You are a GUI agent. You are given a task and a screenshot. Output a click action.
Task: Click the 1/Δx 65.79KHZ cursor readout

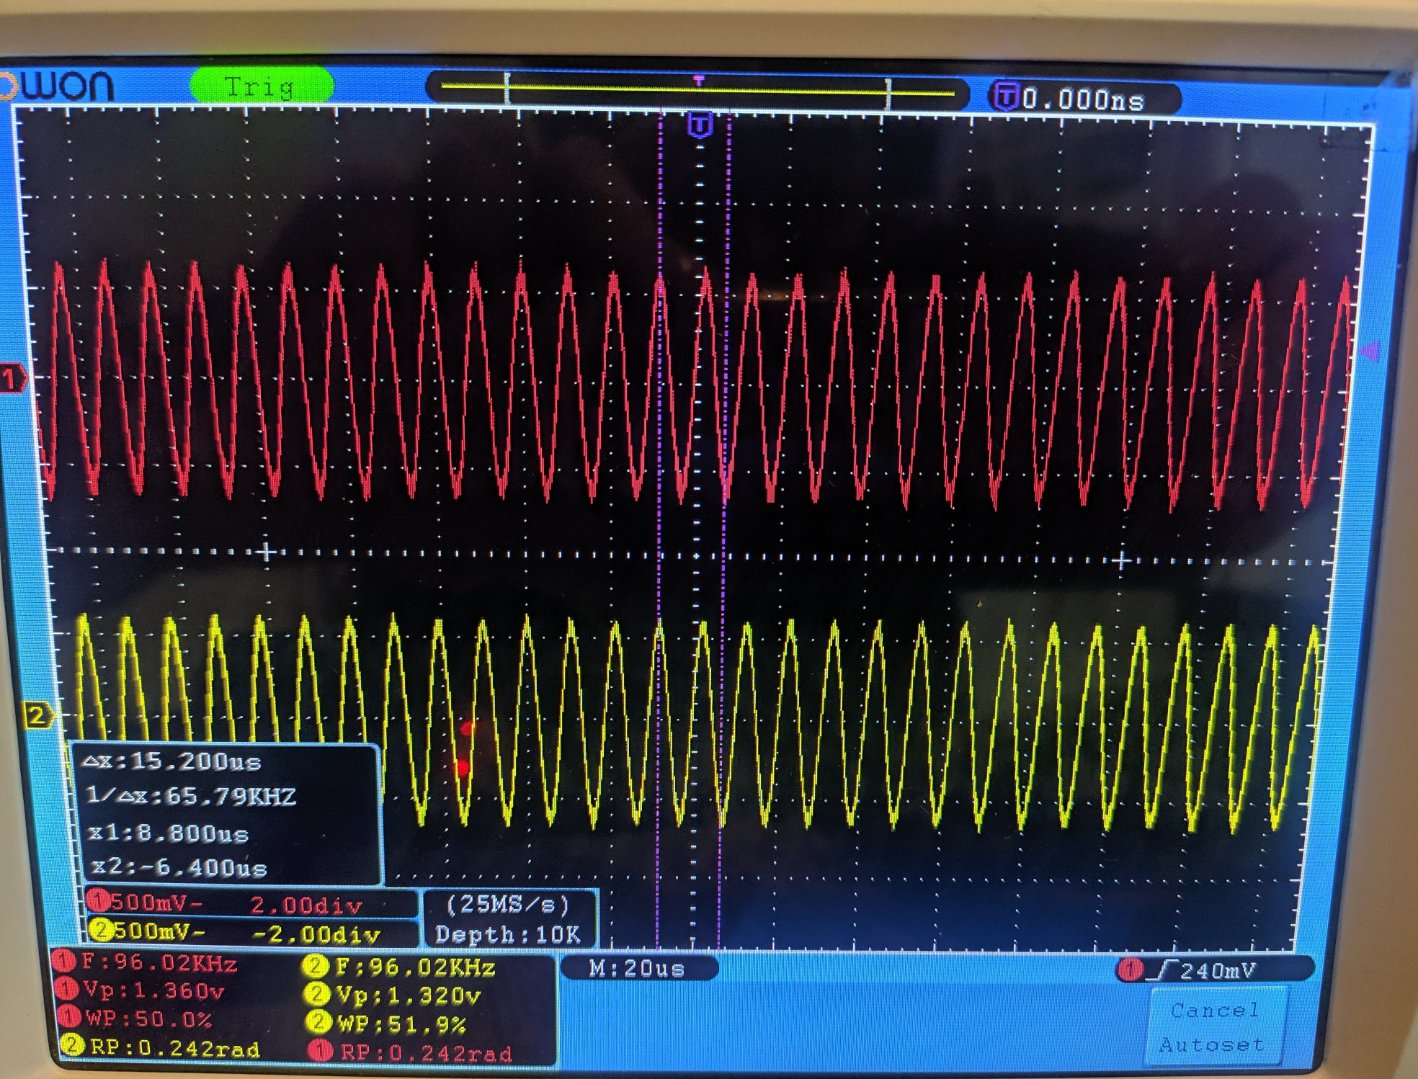(x=192, y=797)
